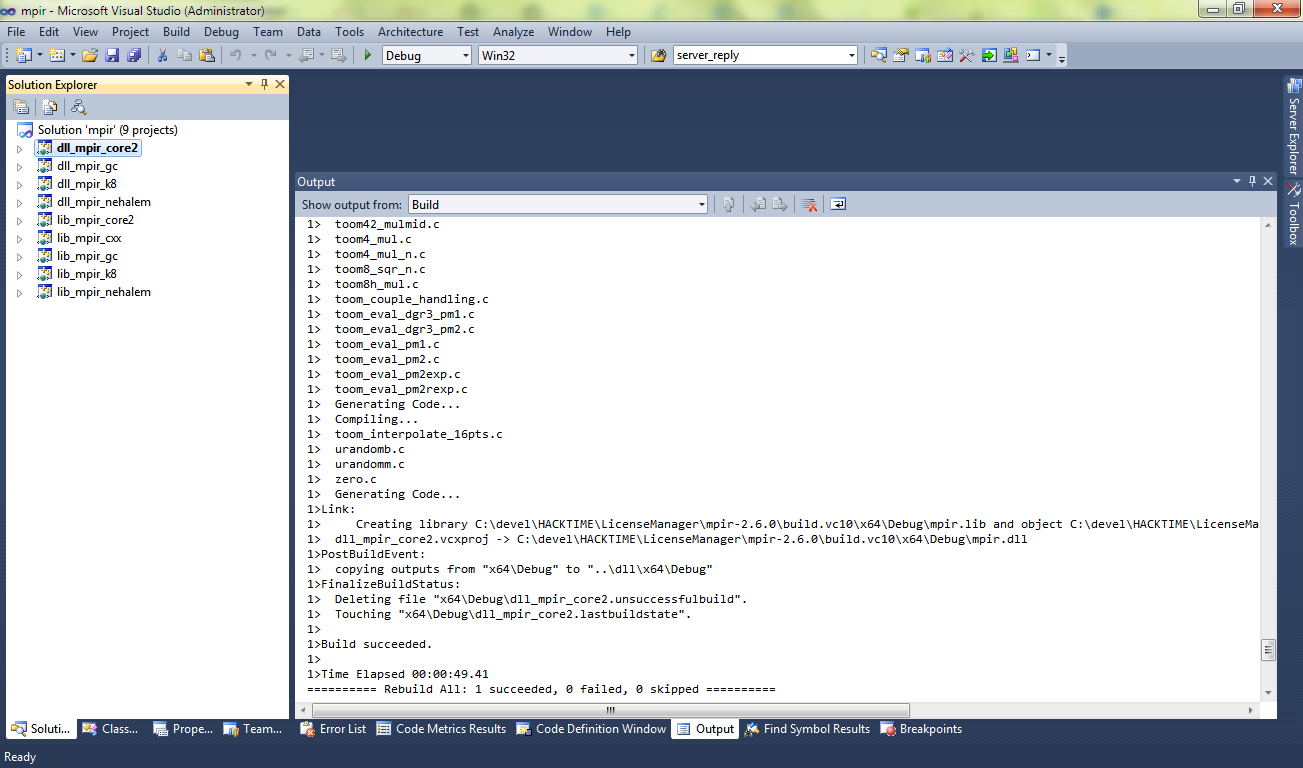Open Output pane window position dropdown arrow

click(x=1237, y=181)
